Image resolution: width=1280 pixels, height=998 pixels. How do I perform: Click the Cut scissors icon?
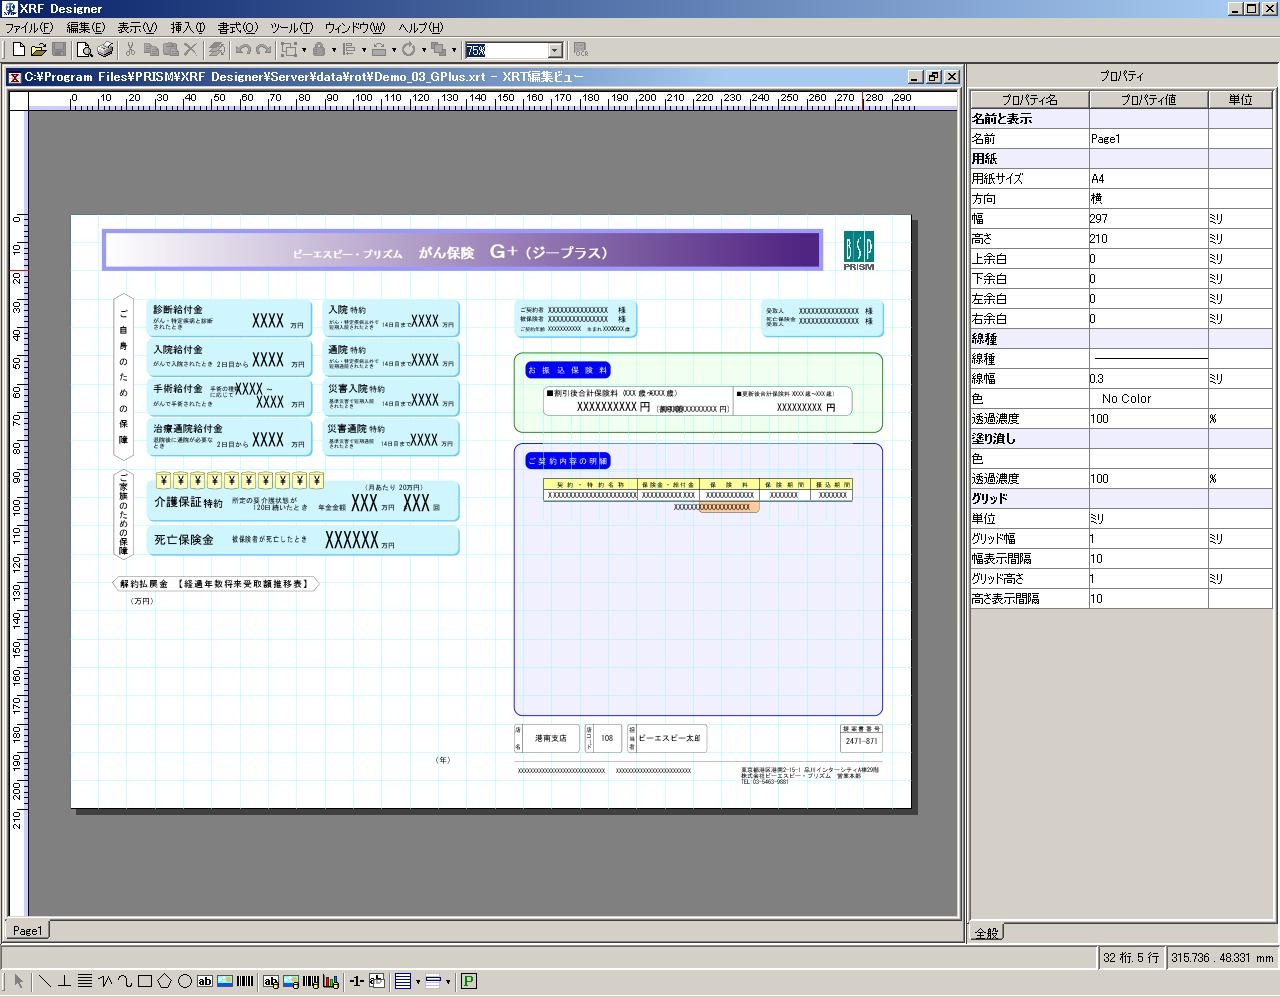click(x=130, y=49)
